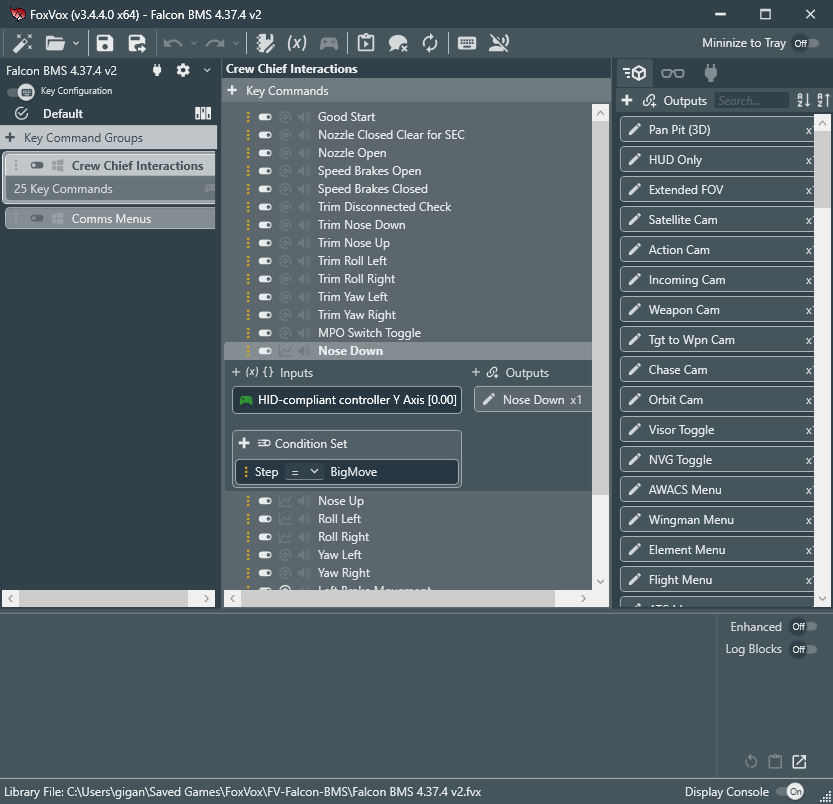
Task: Toggle Enhanced console switch
Action: 803,627
